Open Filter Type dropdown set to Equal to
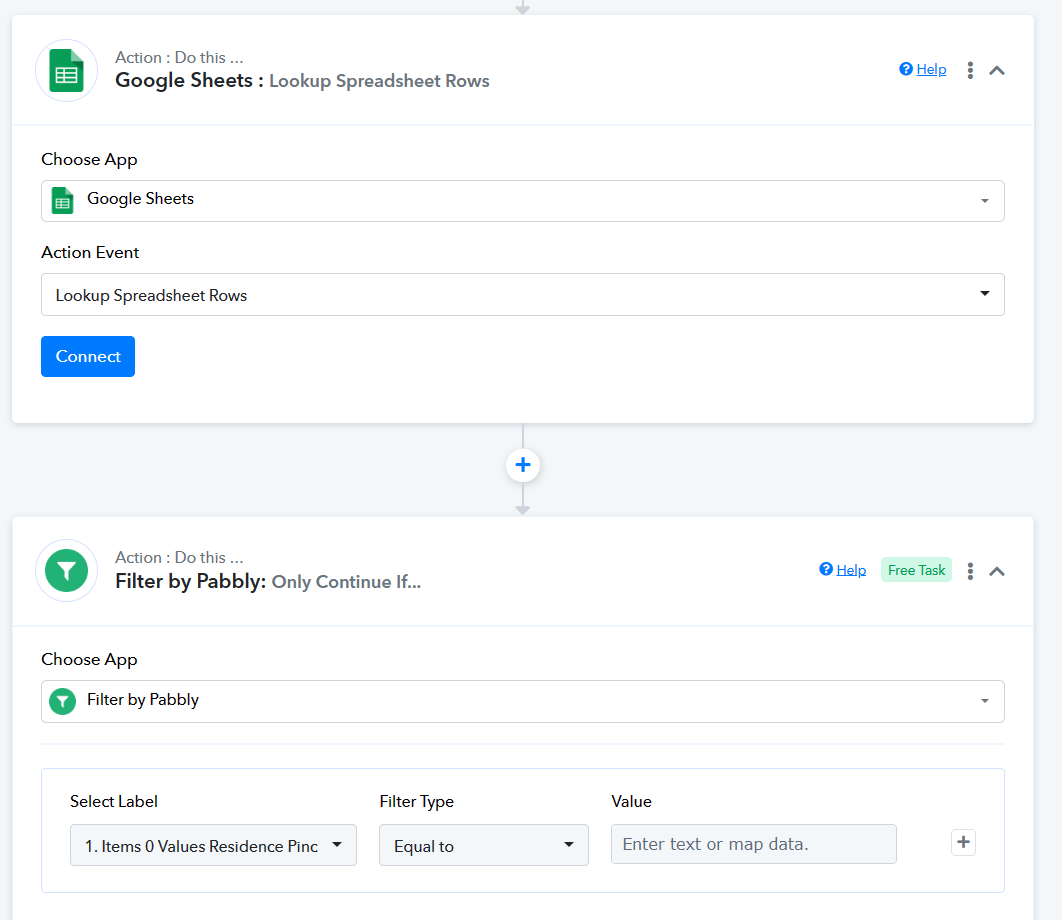 click(484, 845)
